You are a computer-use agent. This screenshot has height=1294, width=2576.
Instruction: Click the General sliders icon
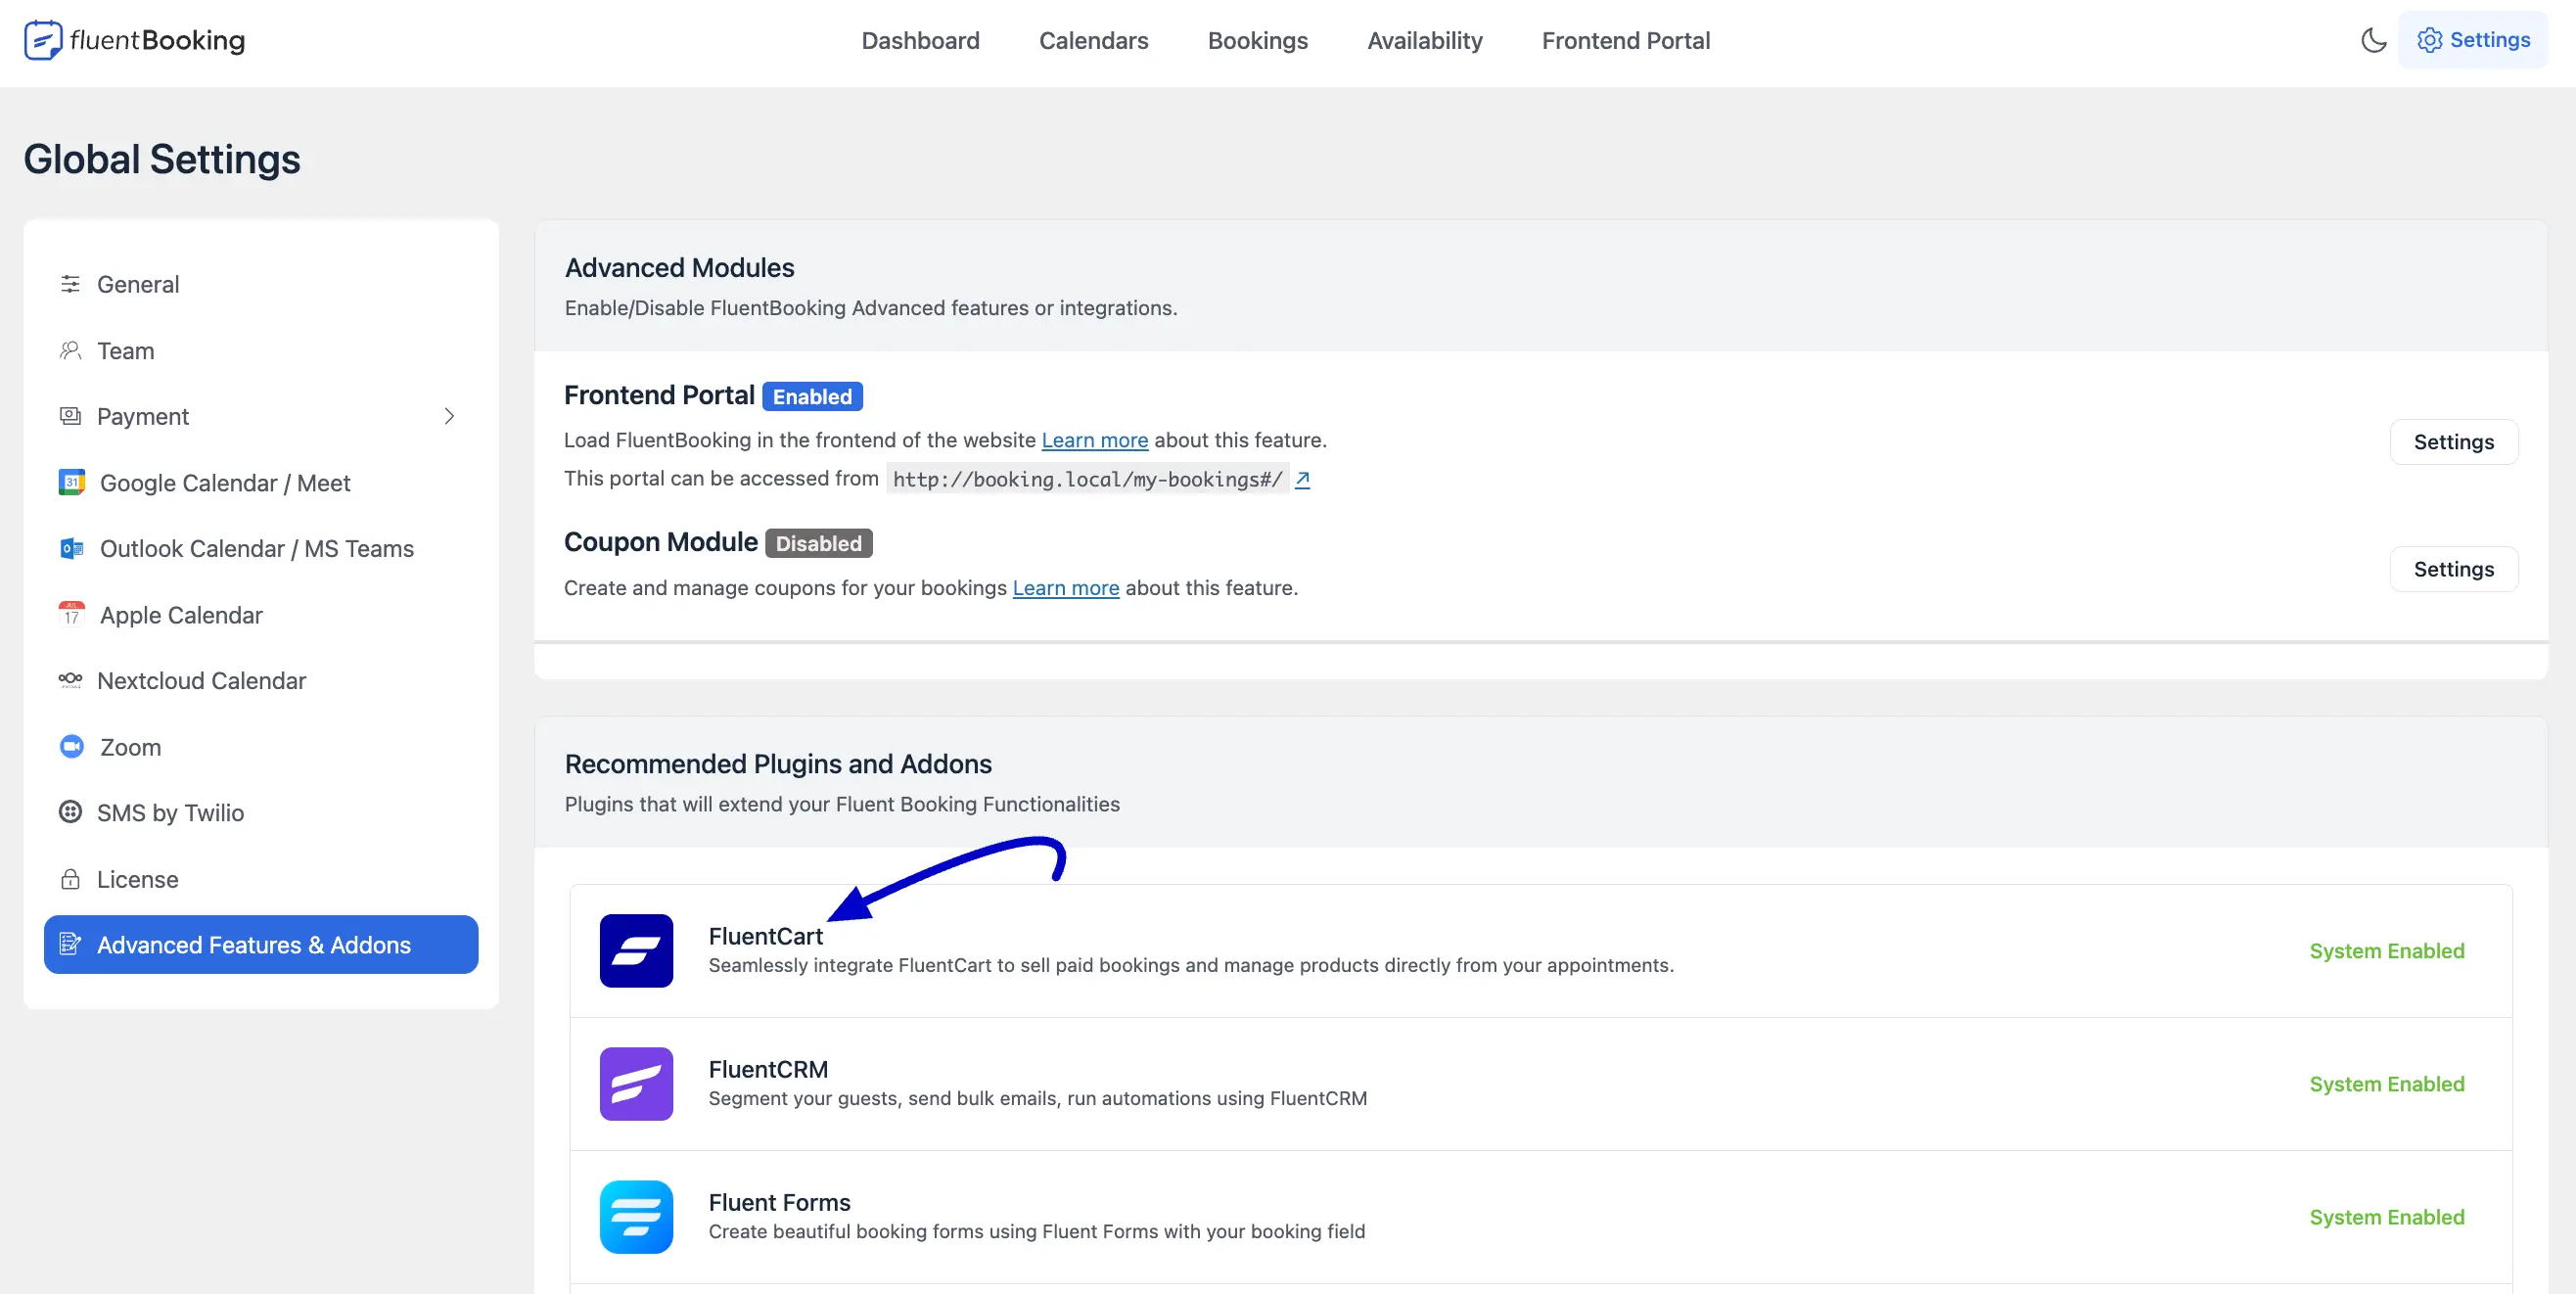pyautogui.click(x=70, y=284)
